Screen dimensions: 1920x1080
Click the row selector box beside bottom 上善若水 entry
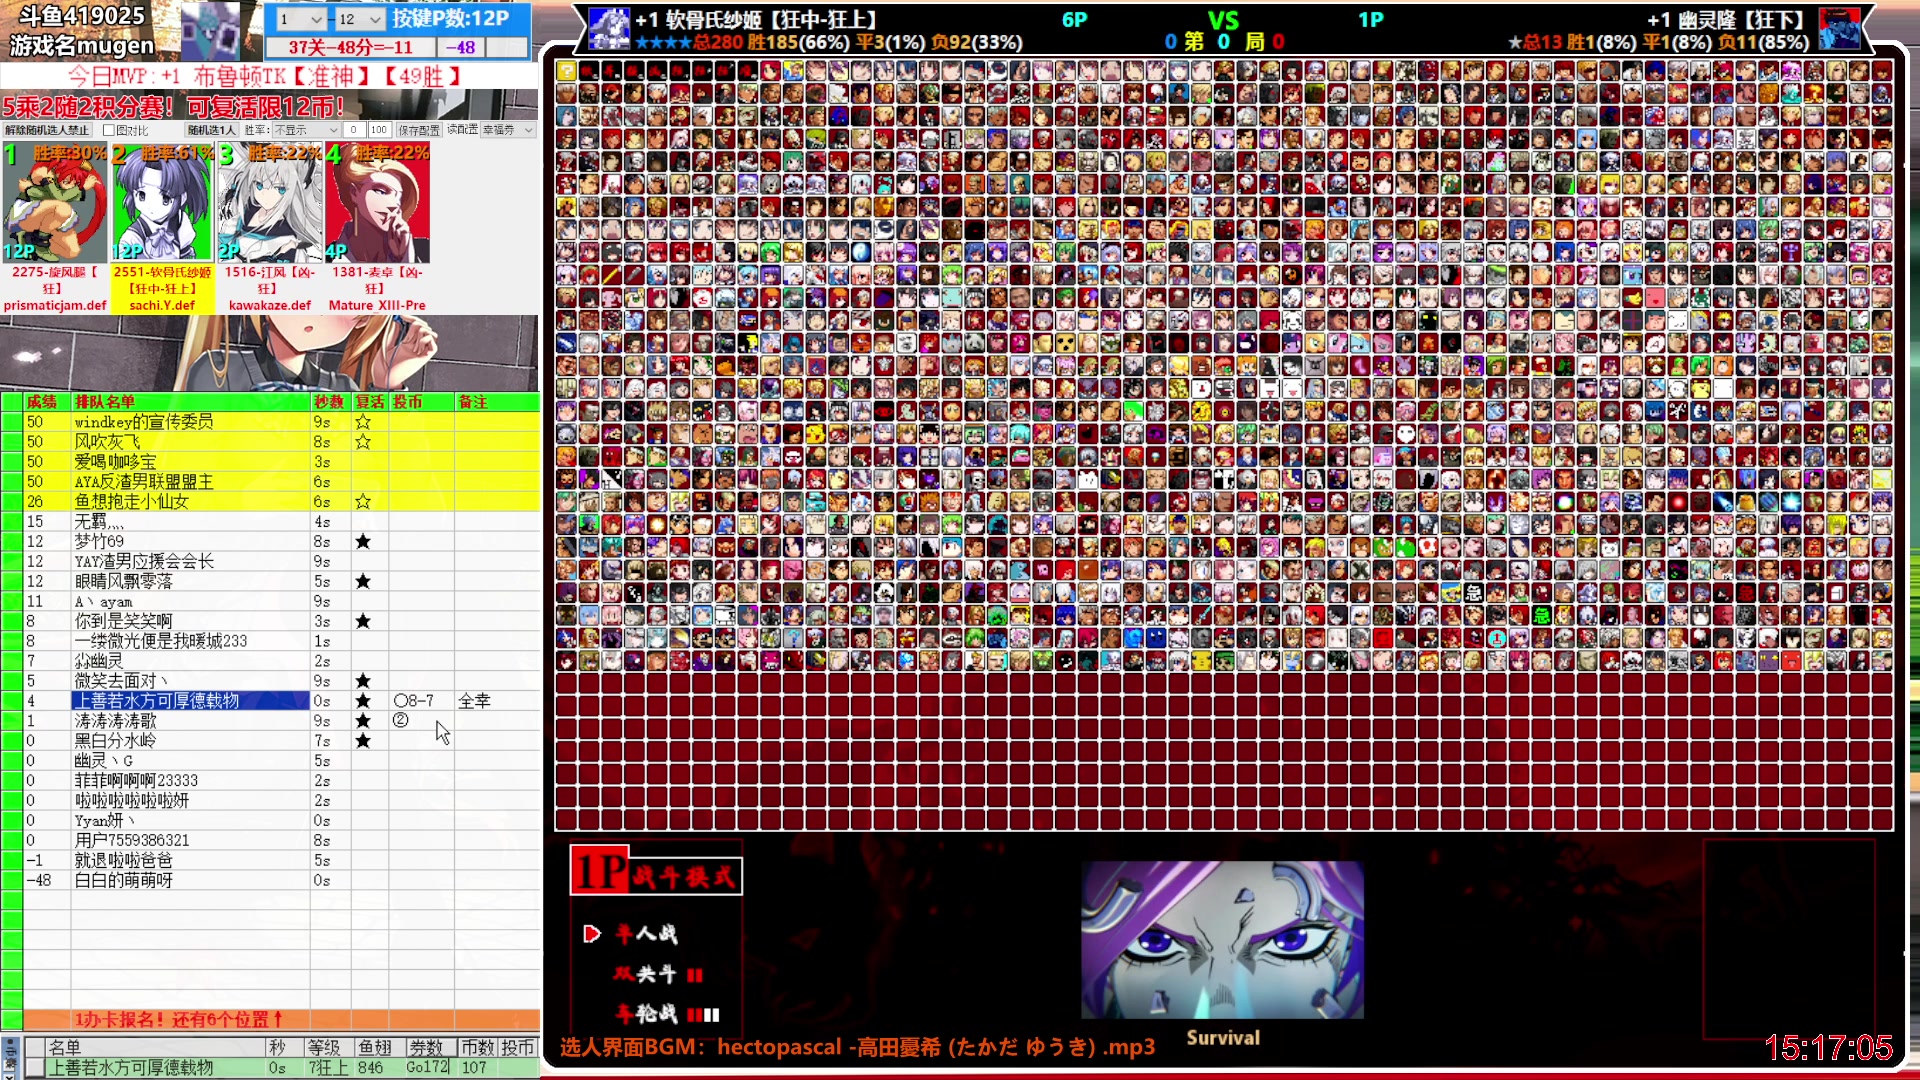point(35,1068)
